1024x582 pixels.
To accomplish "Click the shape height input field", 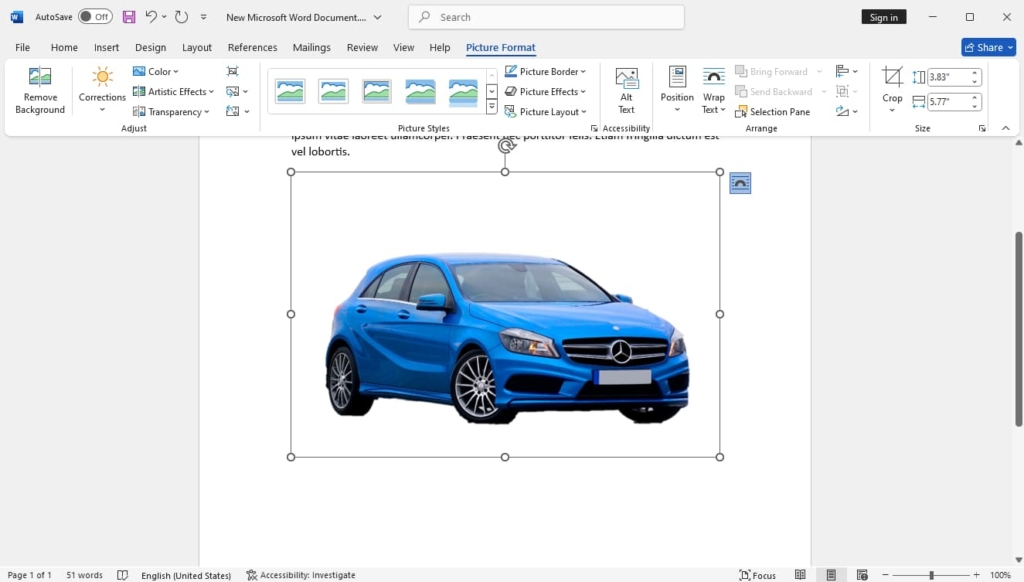I will [x=948, y=77].
